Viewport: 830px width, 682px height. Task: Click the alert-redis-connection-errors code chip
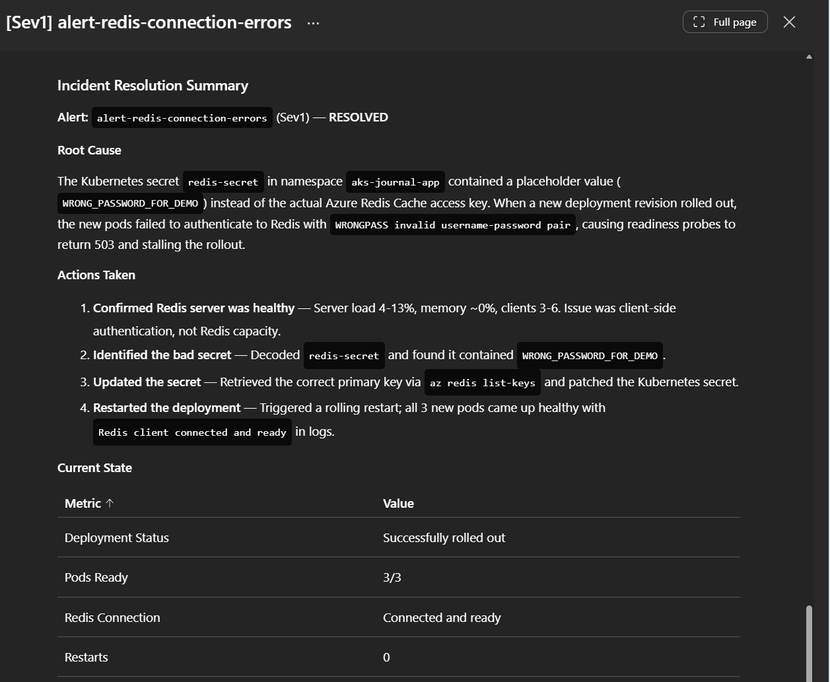182,118
